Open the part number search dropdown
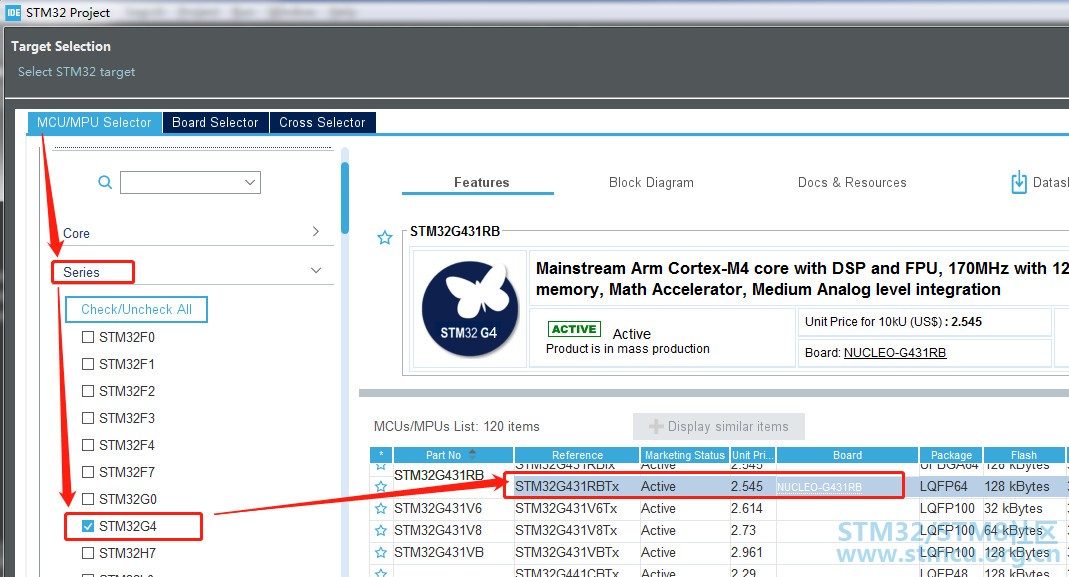 coord(250,182)
